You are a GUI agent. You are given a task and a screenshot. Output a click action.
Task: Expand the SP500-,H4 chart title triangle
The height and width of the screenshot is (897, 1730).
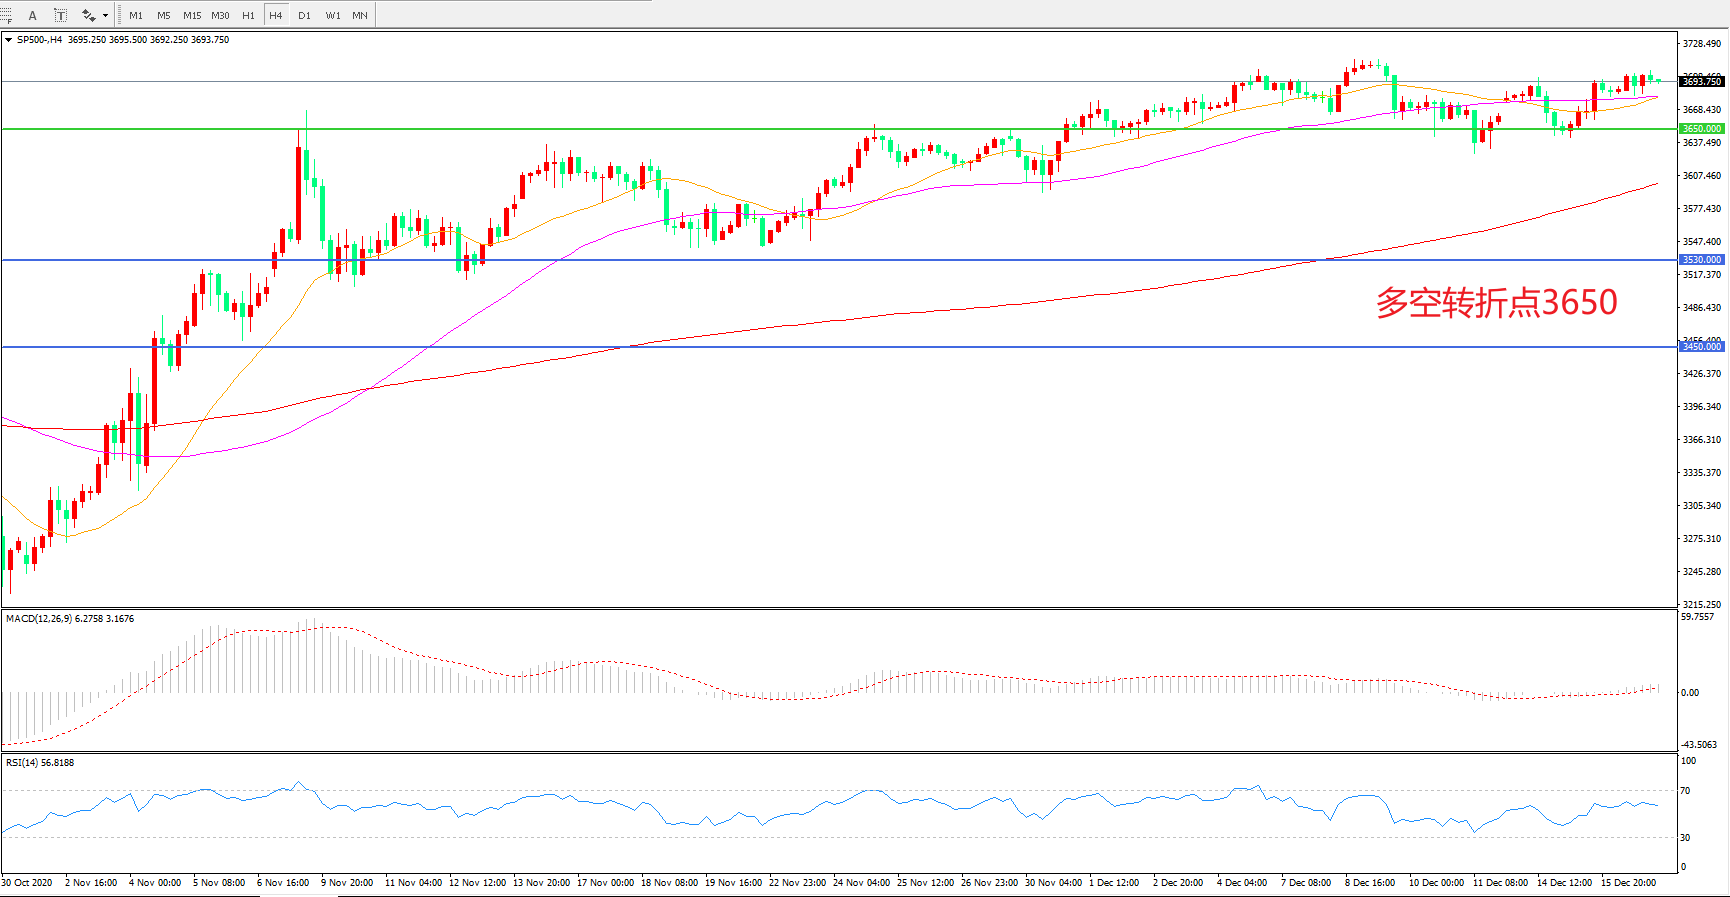coord(9,40)
